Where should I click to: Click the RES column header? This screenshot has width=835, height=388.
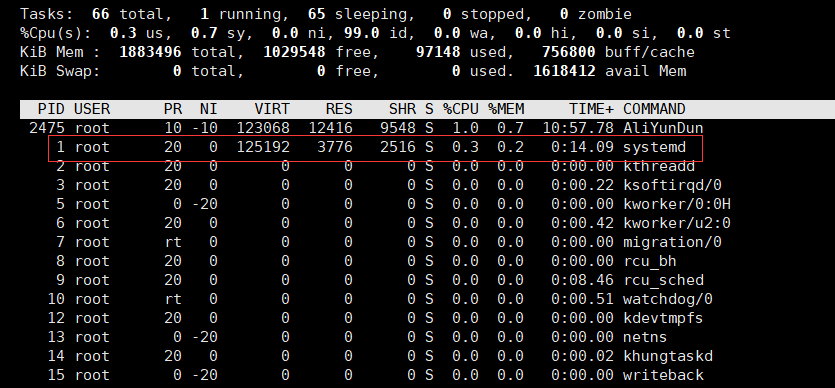click(x=339, y=109)
